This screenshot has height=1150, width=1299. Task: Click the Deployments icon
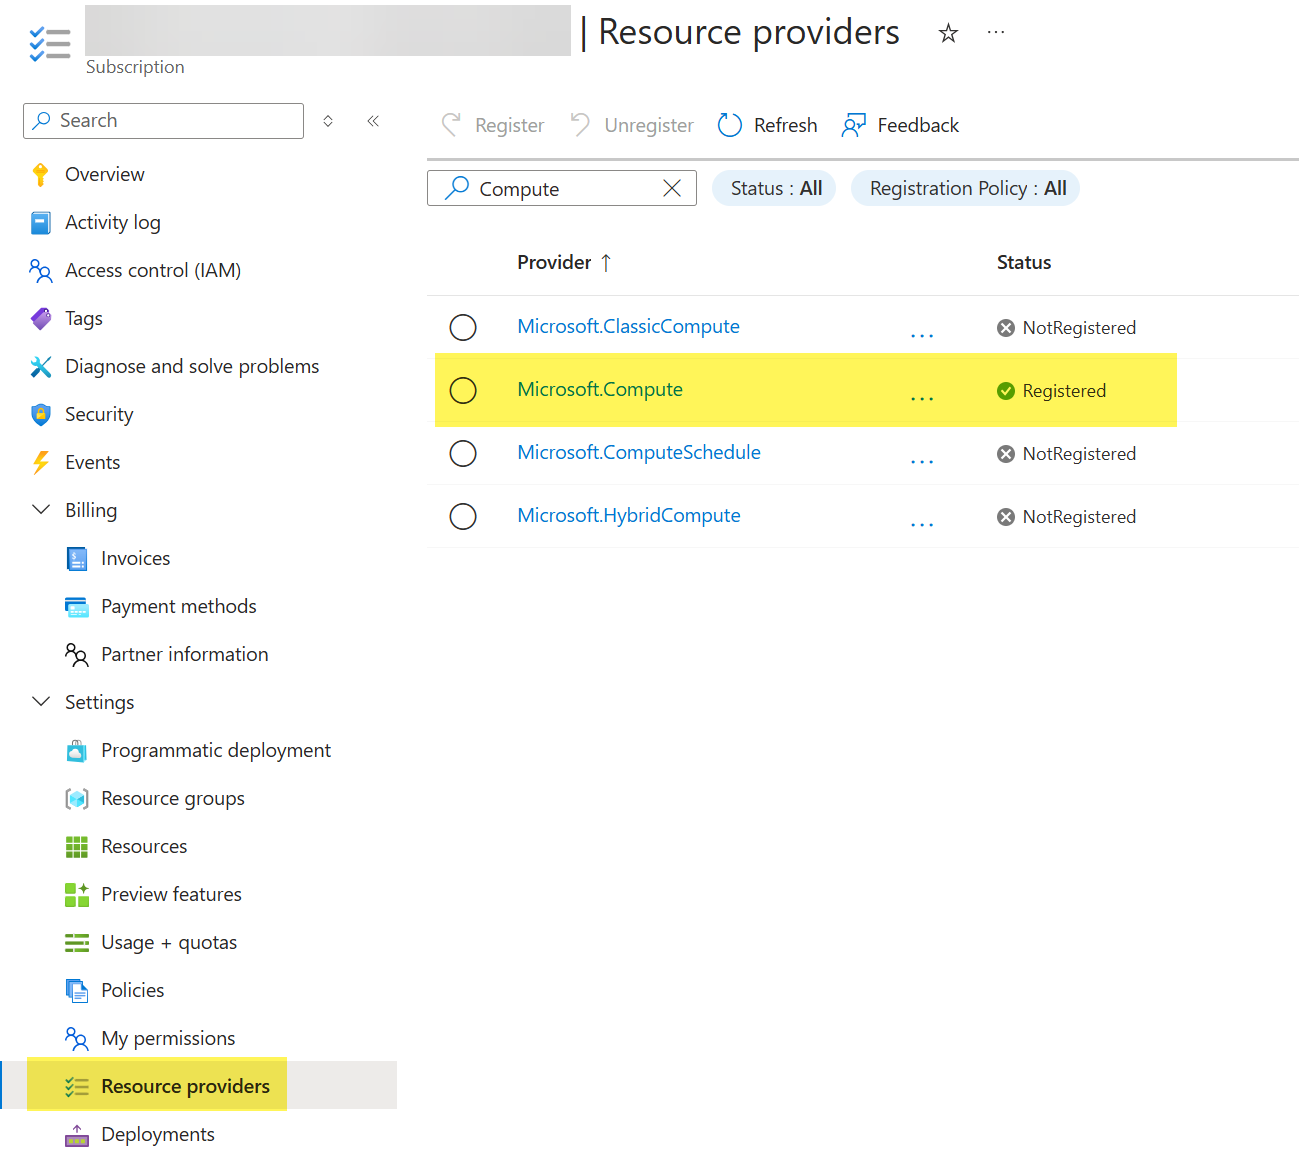(x=77, y=1135)
